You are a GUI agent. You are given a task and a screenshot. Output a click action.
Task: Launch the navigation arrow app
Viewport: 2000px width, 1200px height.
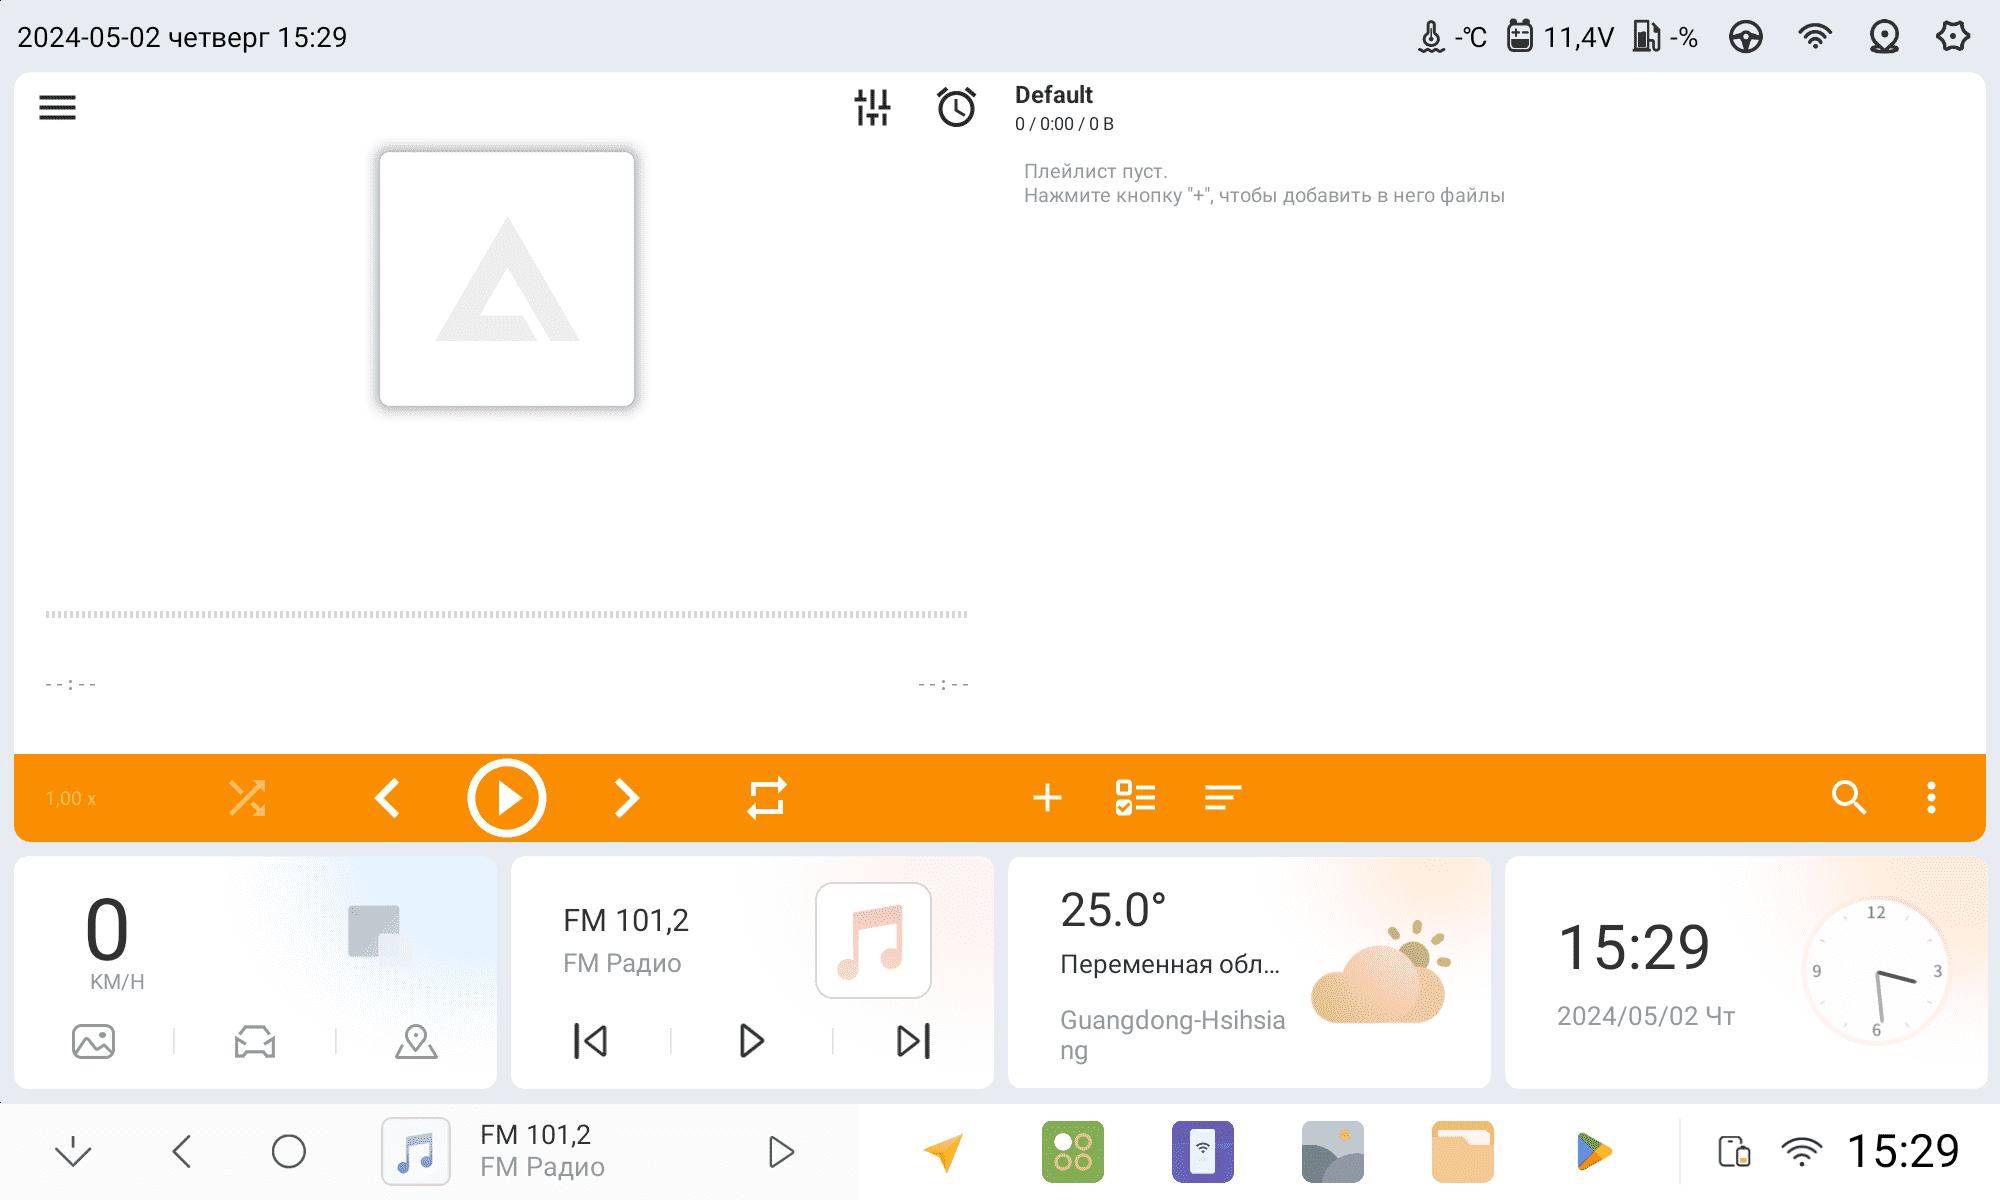943,1152
